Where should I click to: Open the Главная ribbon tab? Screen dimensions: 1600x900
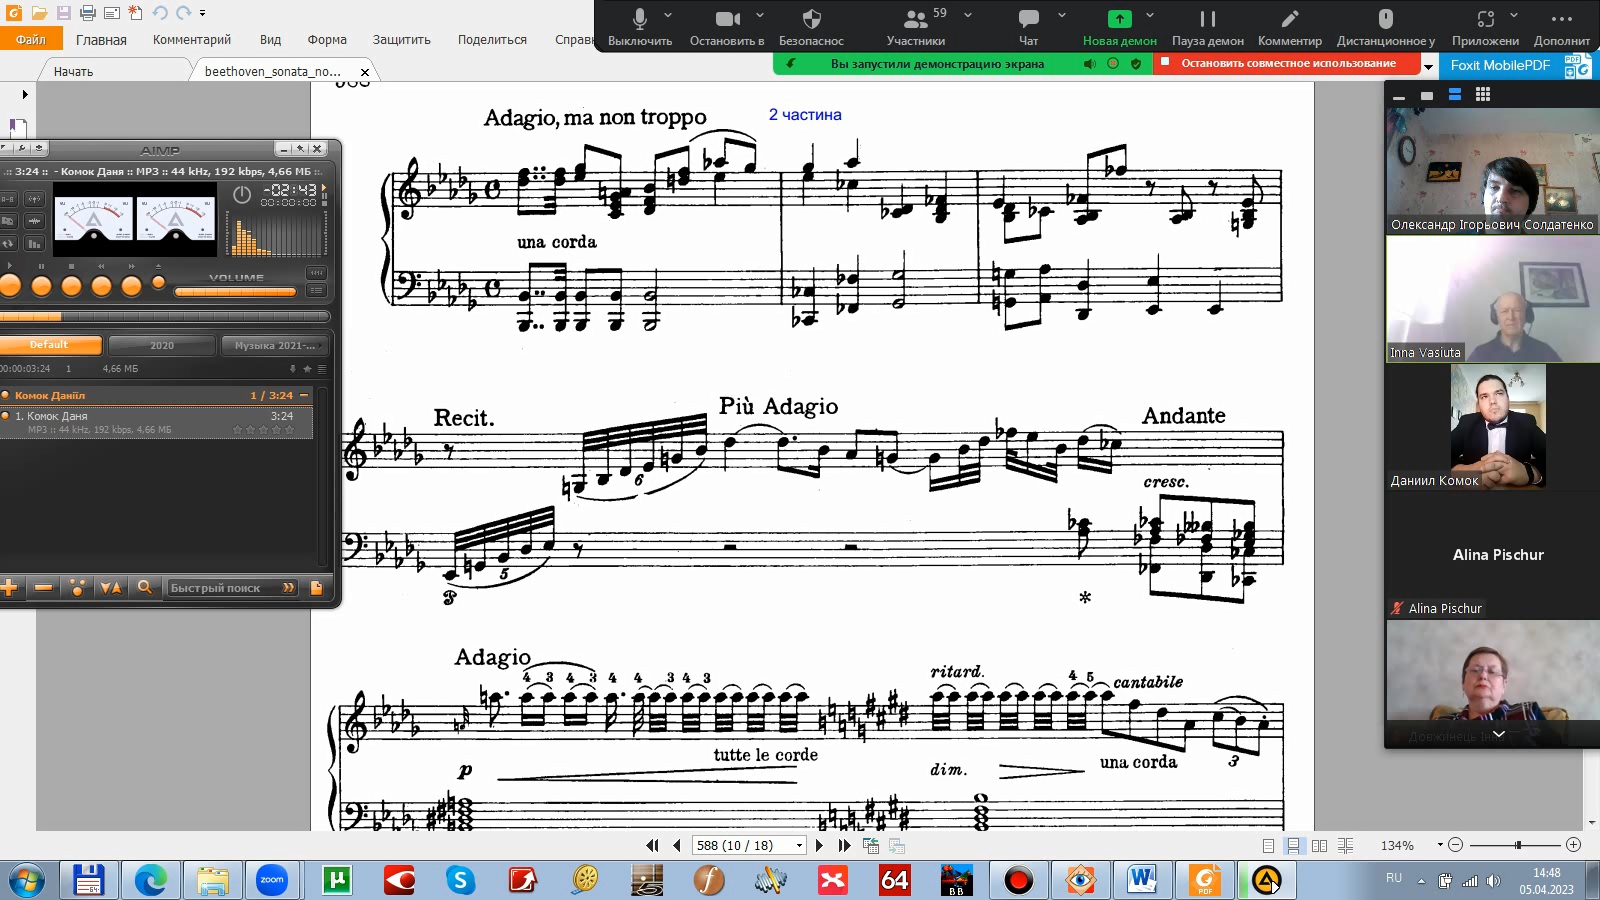pyautogui.click(x=101, y=40)
